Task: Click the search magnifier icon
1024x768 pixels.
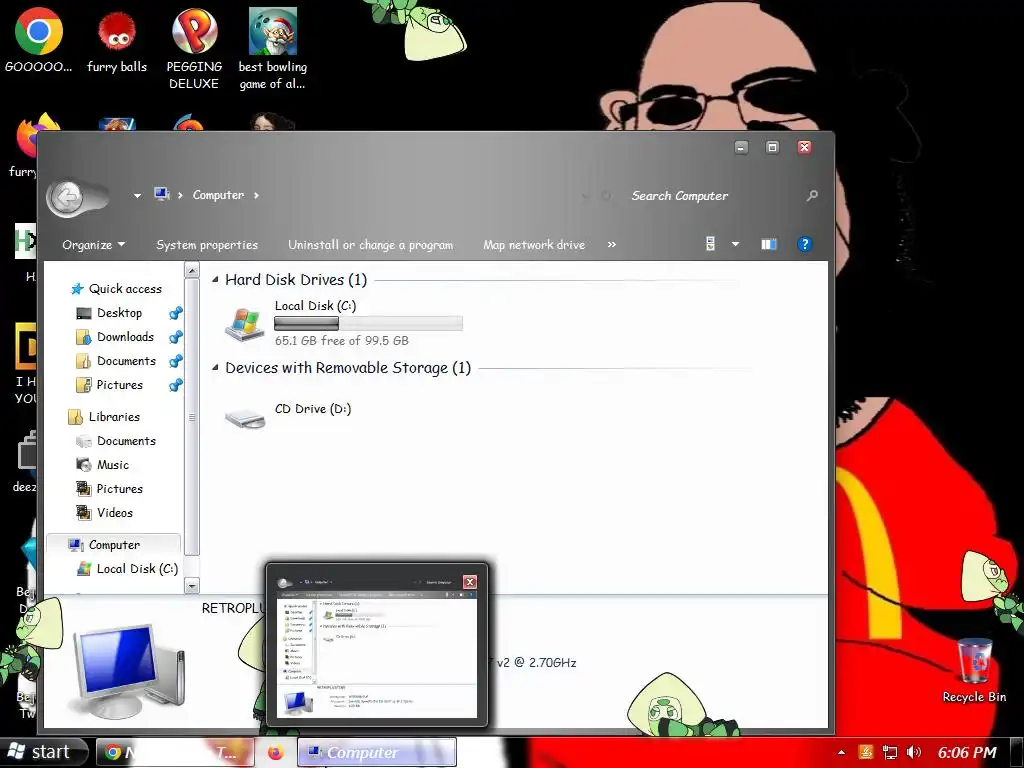Action: point(812,195)
